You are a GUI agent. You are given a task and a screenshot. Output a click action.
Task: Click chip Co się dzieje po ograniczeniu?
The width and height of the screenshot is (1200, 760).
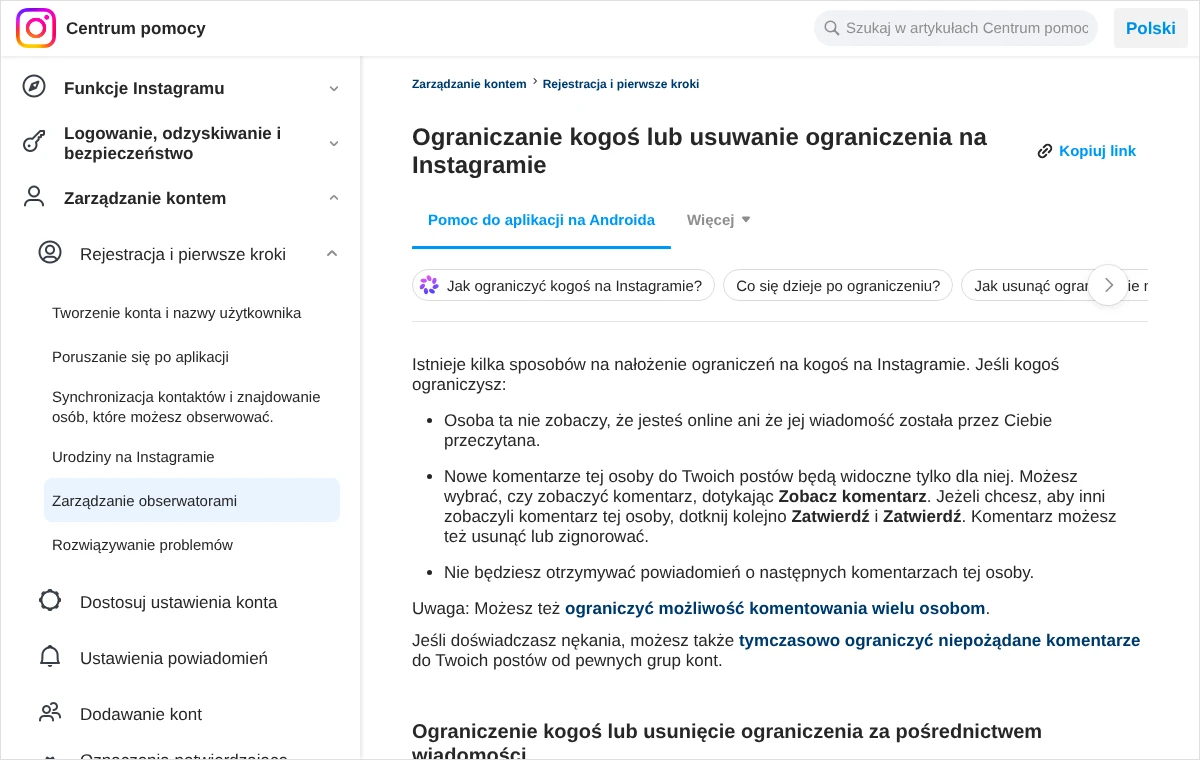click(838, 285)
